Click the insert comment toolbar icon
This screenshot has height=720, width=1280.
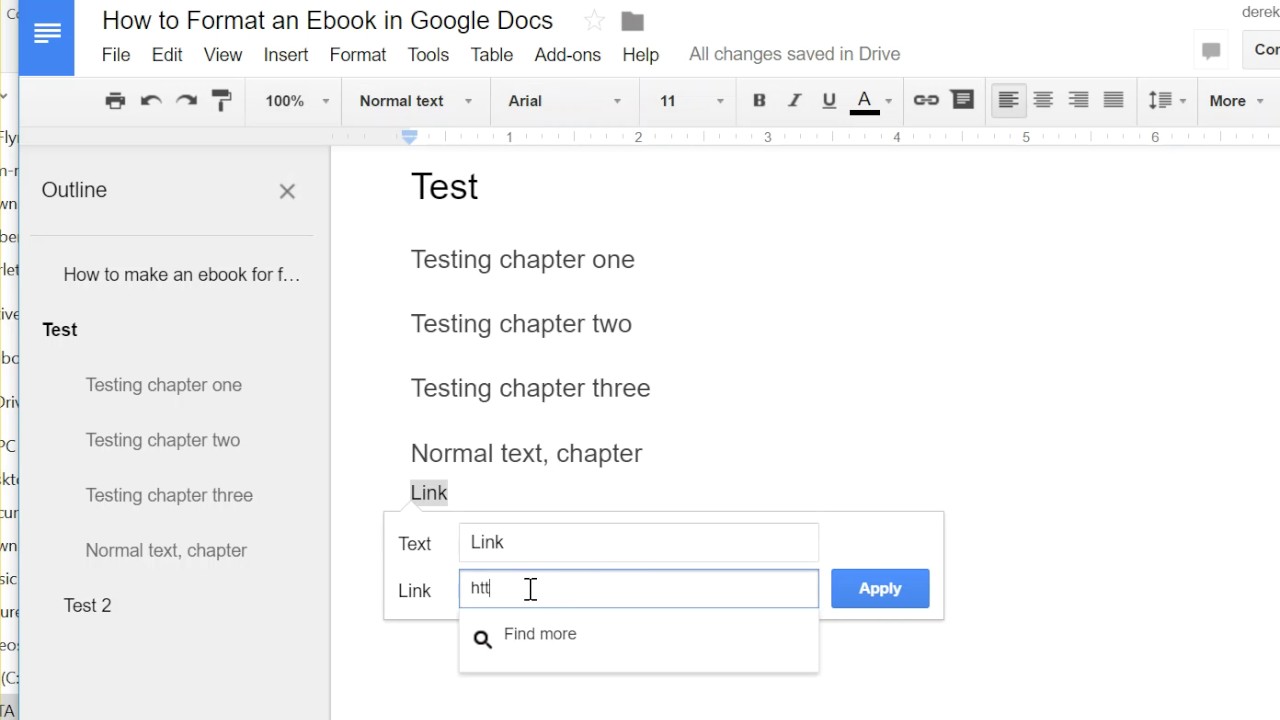(962, 100)
